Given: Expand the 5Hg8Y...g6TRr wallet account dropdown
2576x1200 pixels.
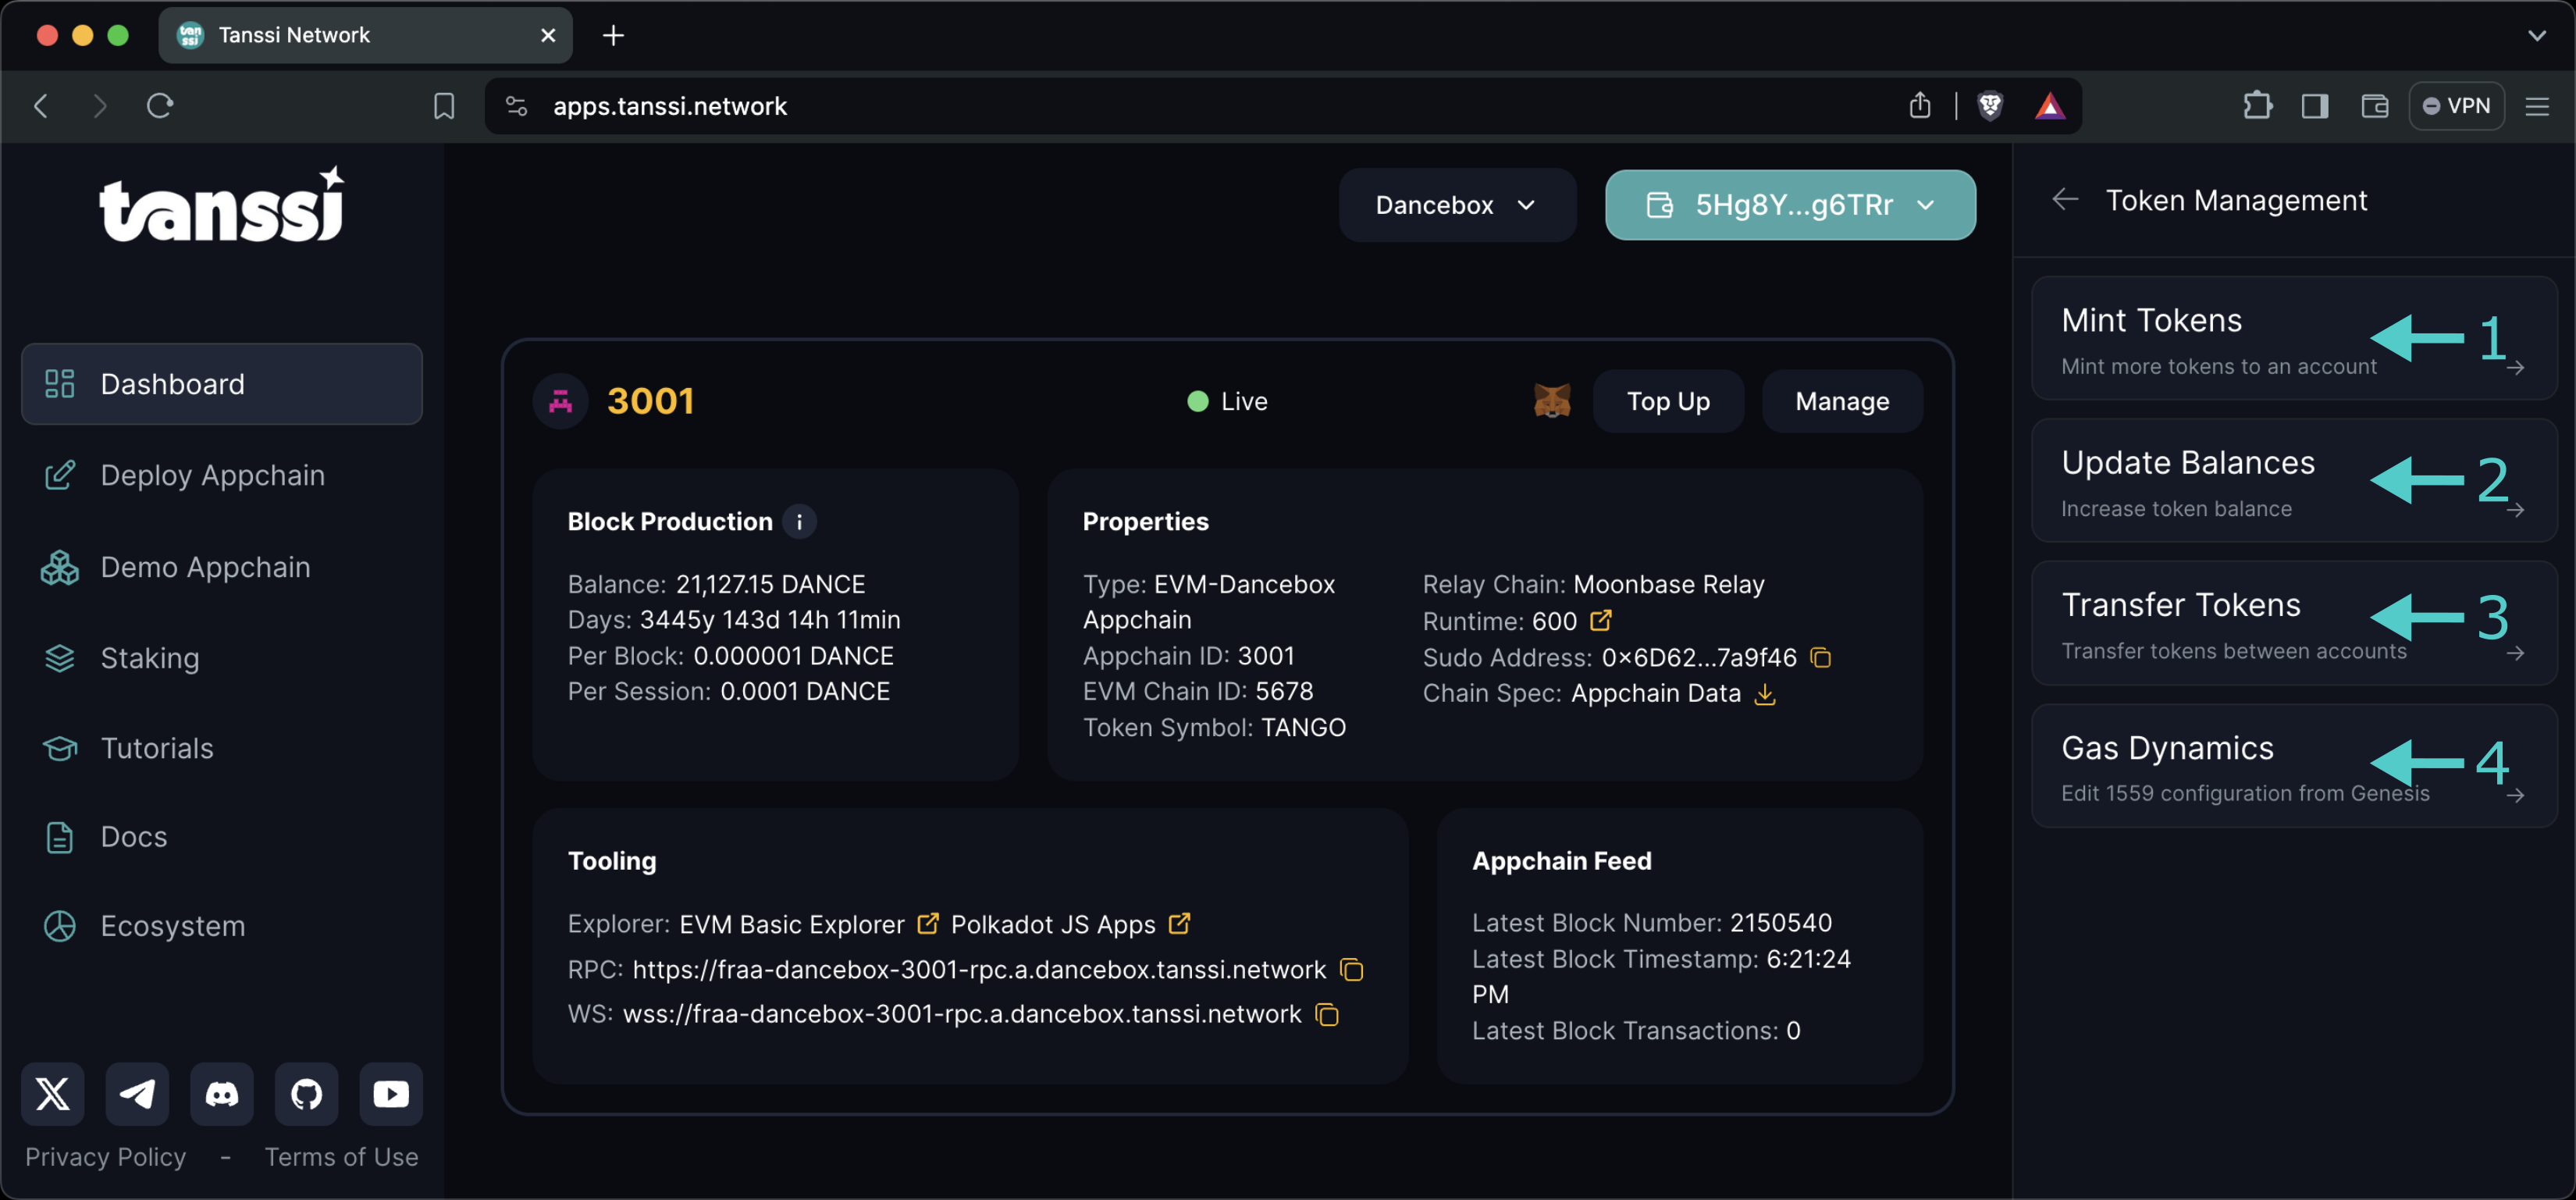Looking at the screenshot, I should [1790, 205].
